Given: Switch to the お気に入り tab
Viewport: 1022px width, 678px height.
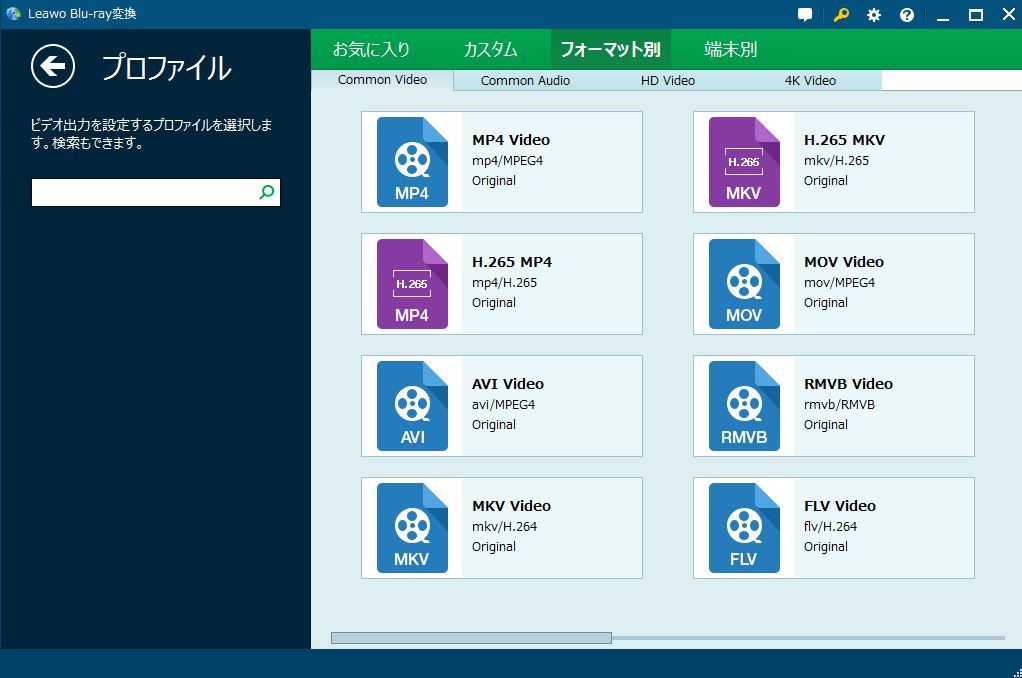Looking at the screenshot, I should click(371, 49).
